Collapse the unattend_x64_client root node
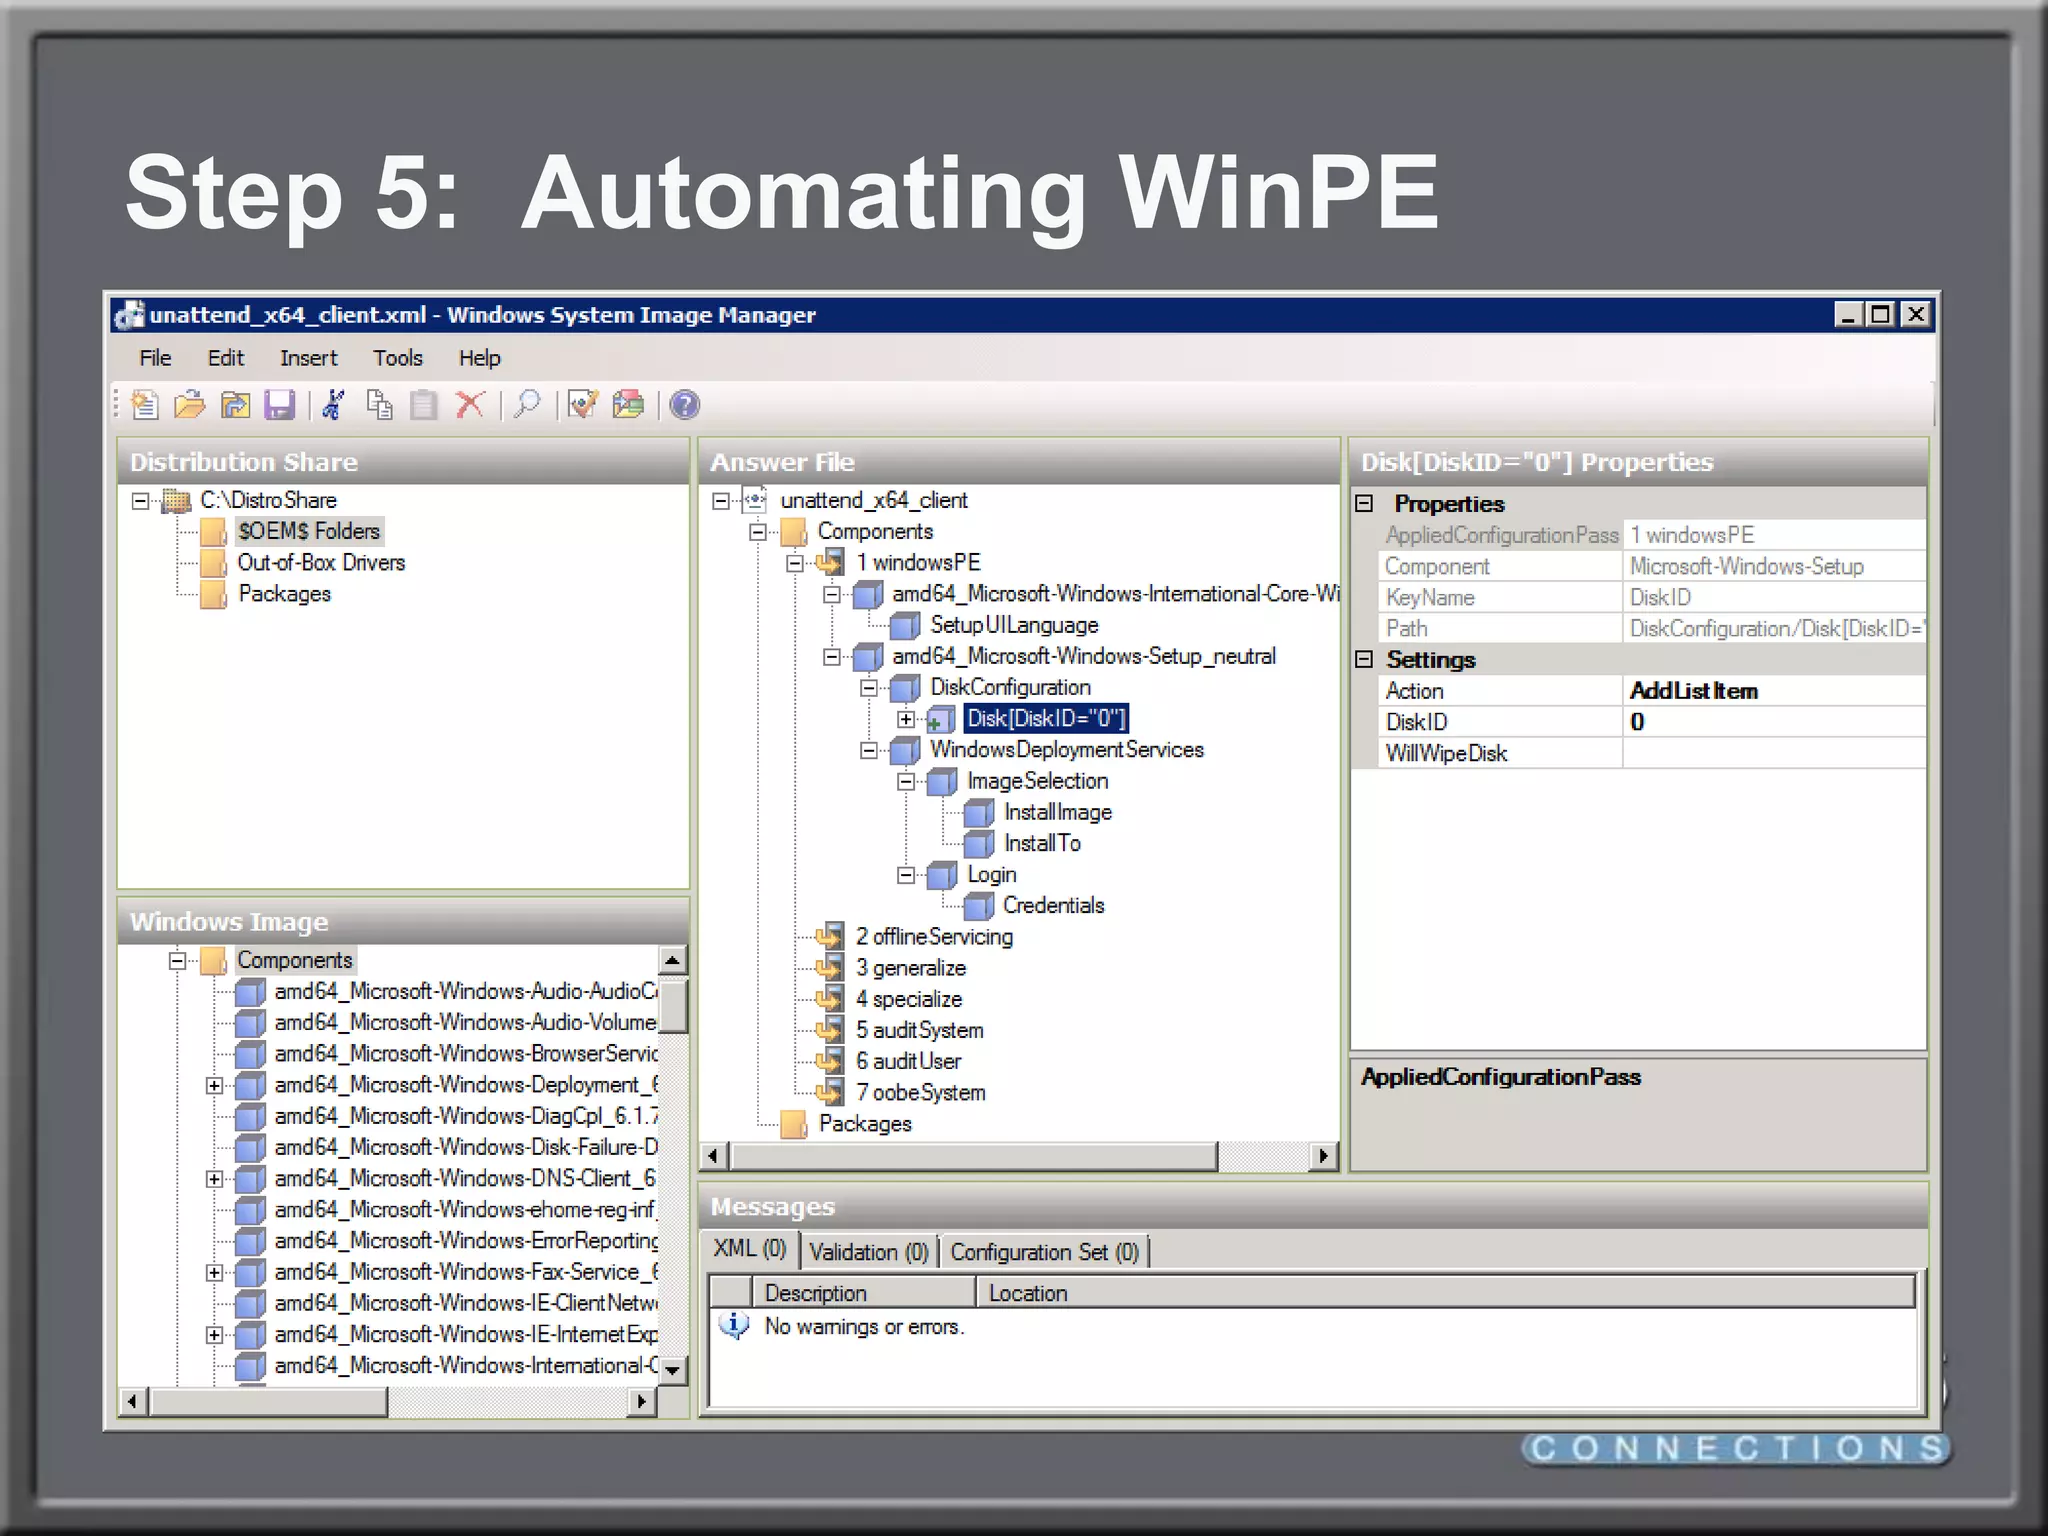 tap(720, 501)
